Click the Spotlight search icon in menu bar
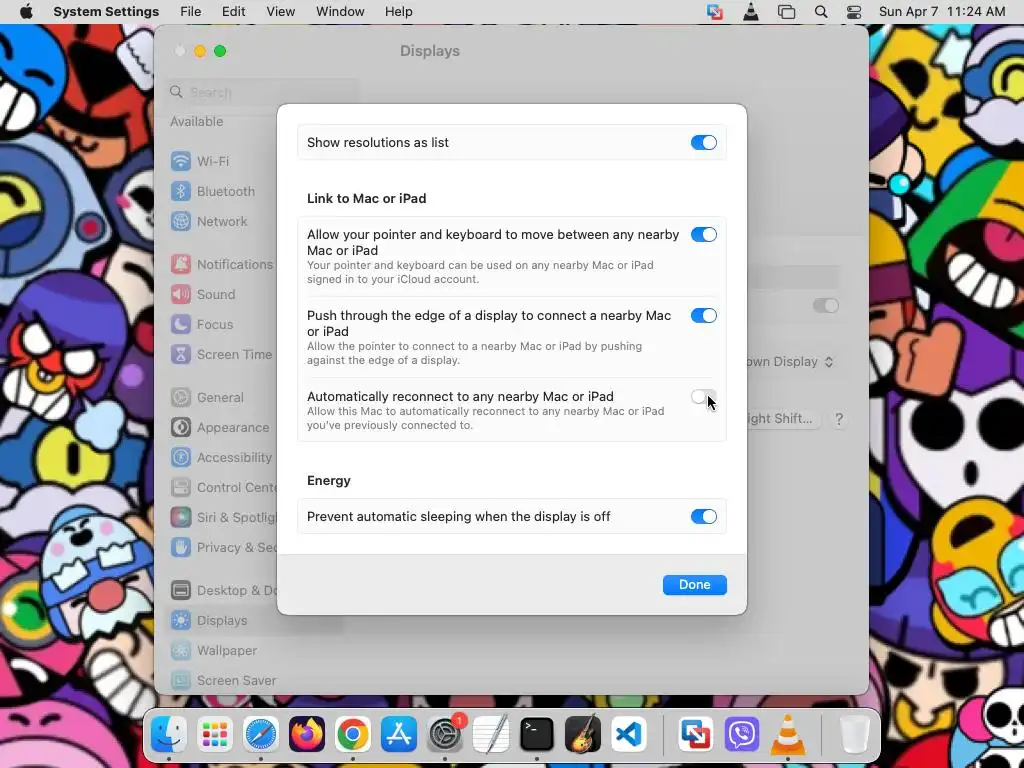Screen dimensions: 1024x768 [x=821, y=12]
